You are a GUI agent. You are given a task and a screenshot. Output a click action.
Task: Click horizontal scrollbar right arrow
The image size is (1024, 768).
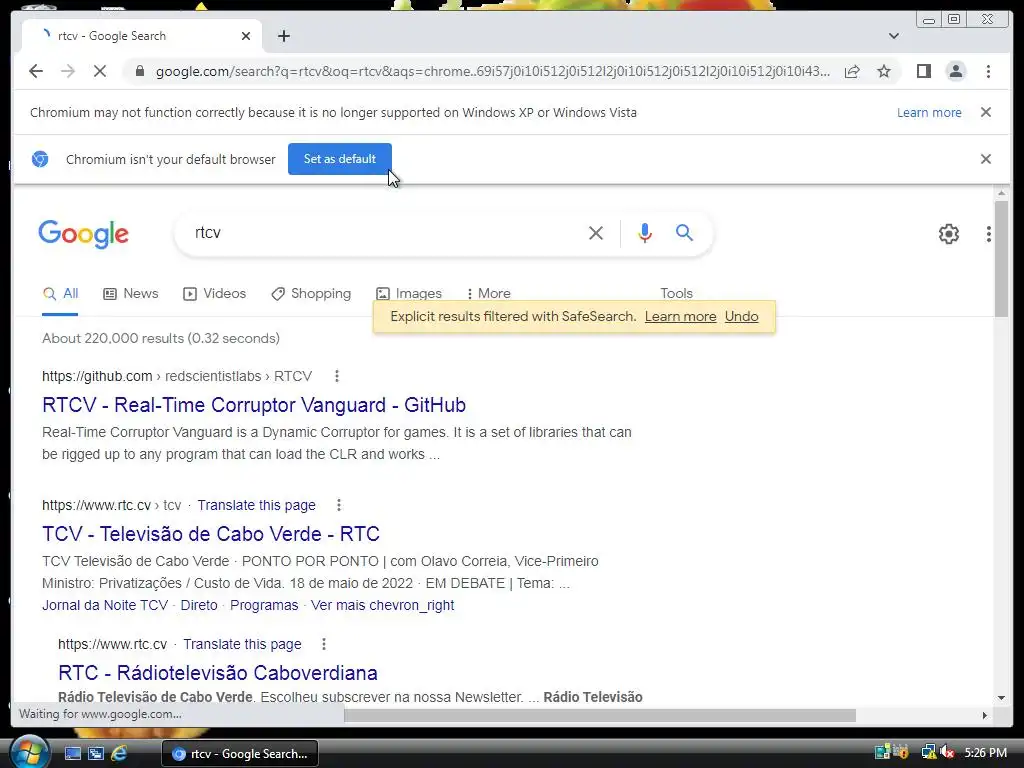[x=984, y=716]
